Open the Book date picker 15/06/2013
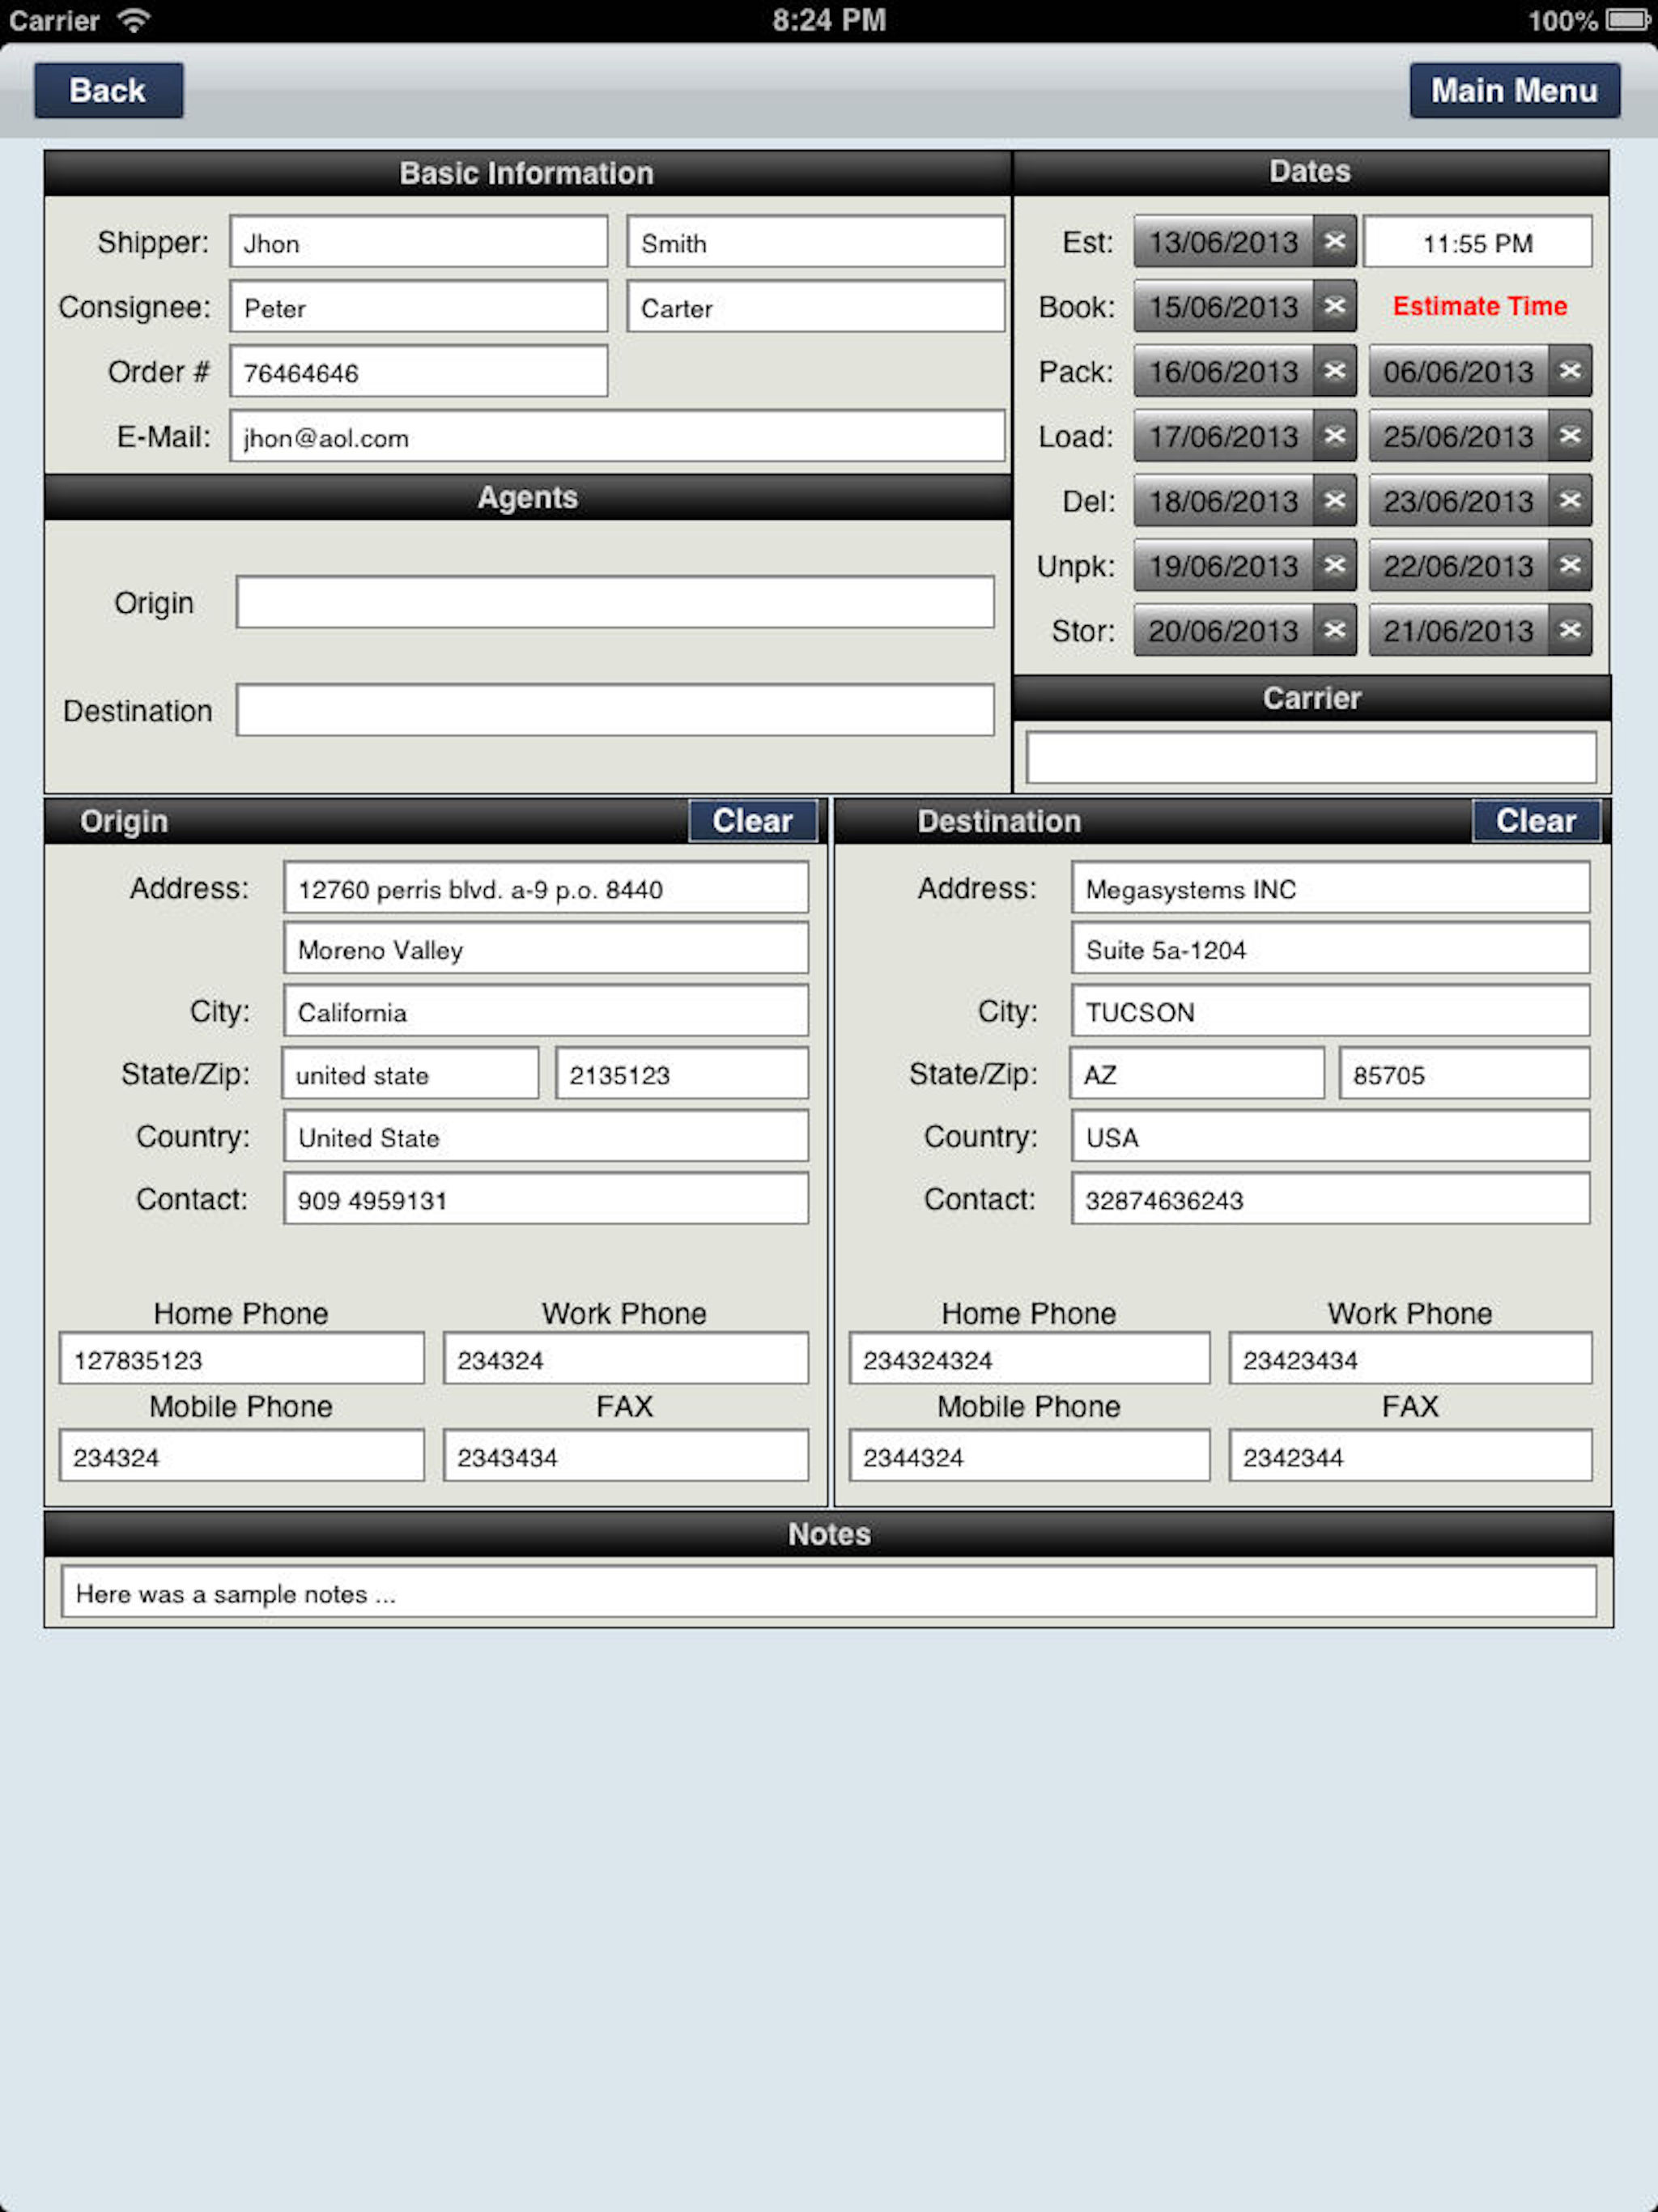The width and height of the screenshot is (1658, 2212). point(1223,306)
